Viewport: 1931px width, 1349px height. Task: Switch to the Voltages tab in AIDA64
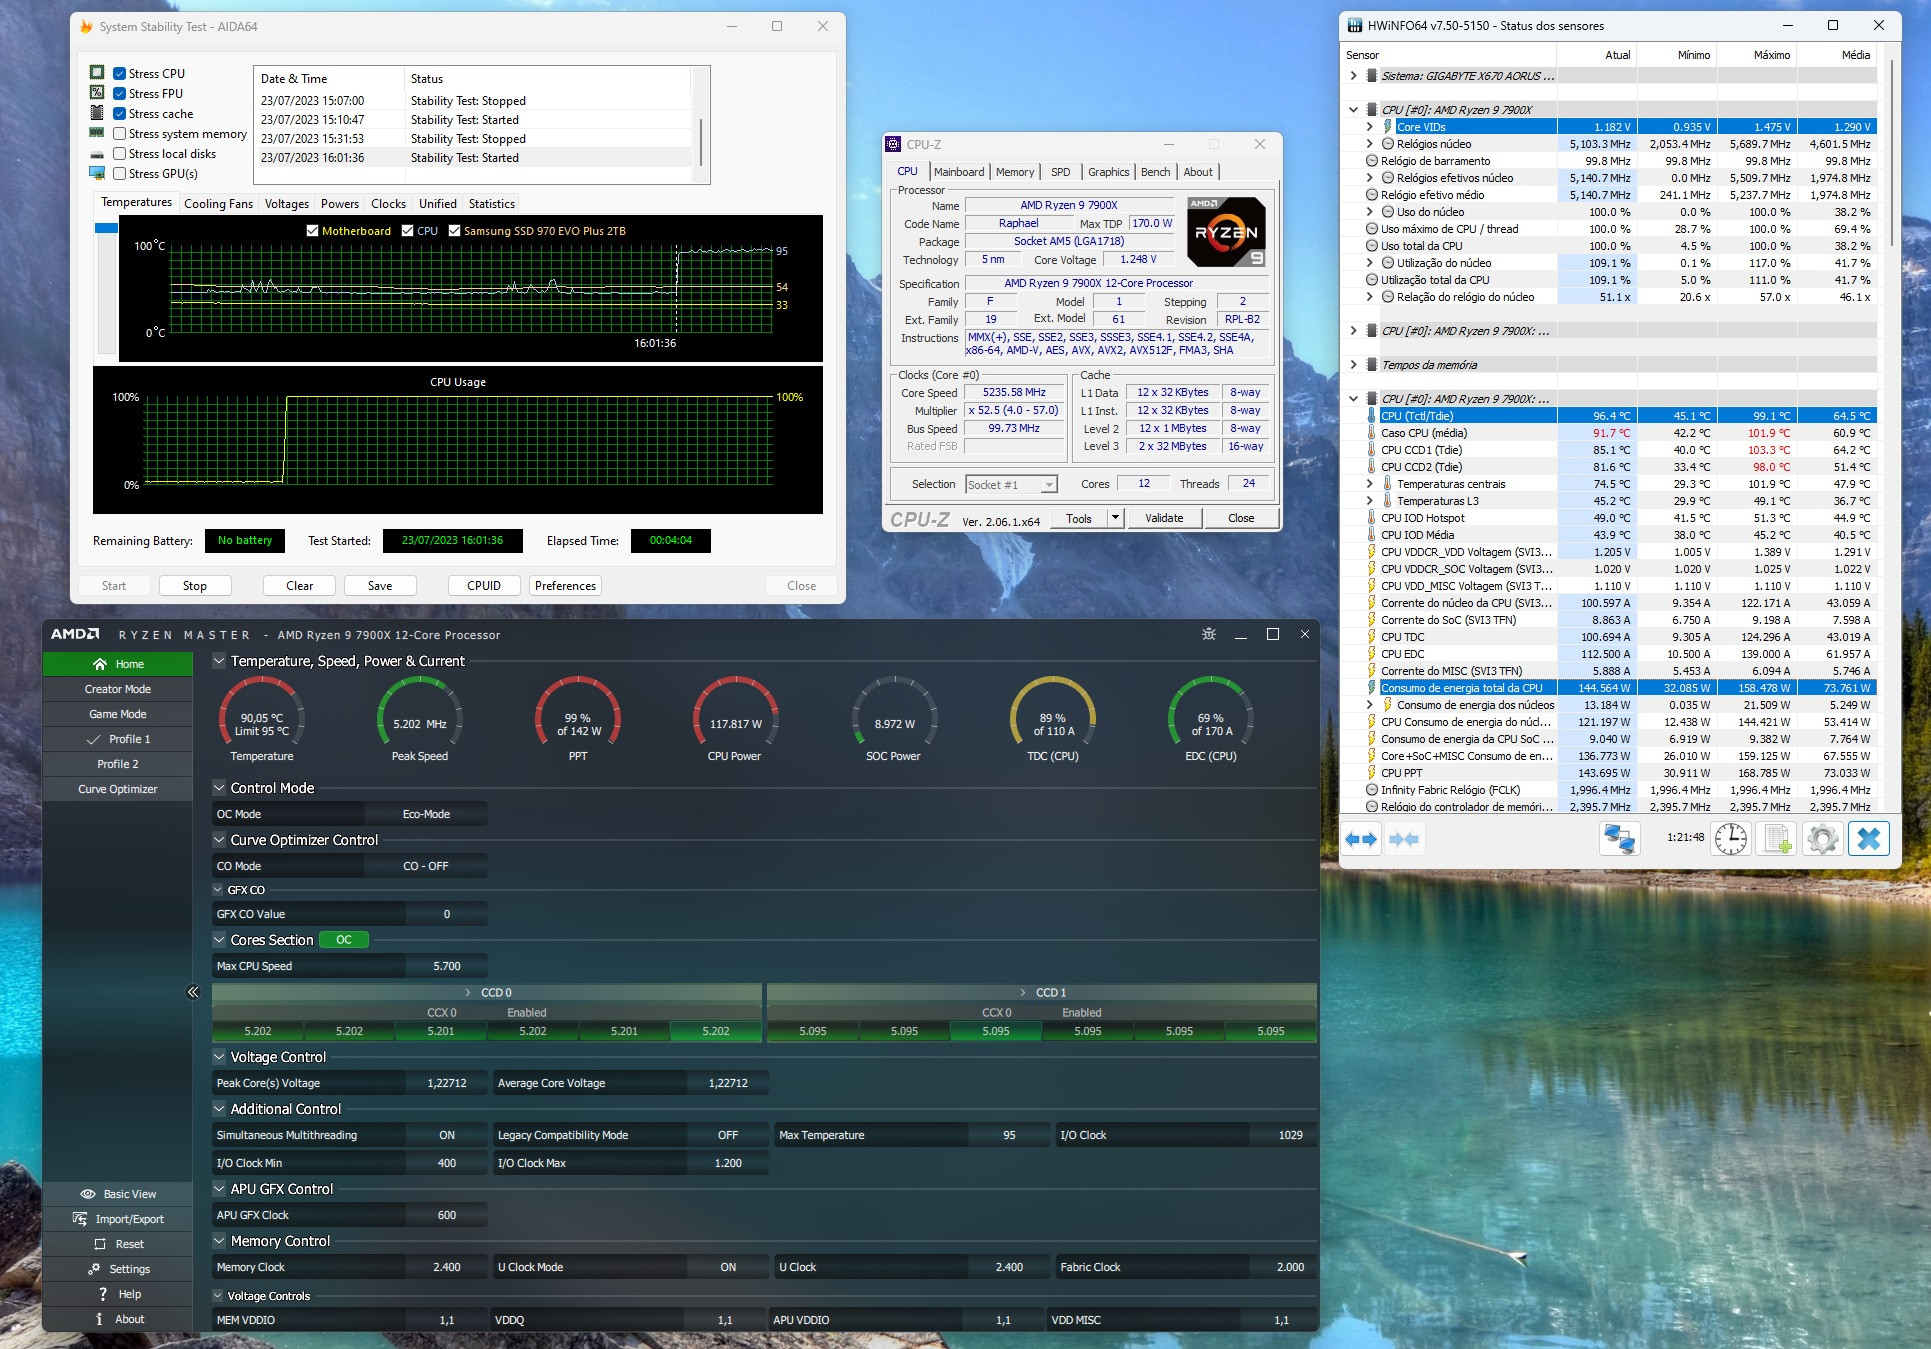coord(287,204)
